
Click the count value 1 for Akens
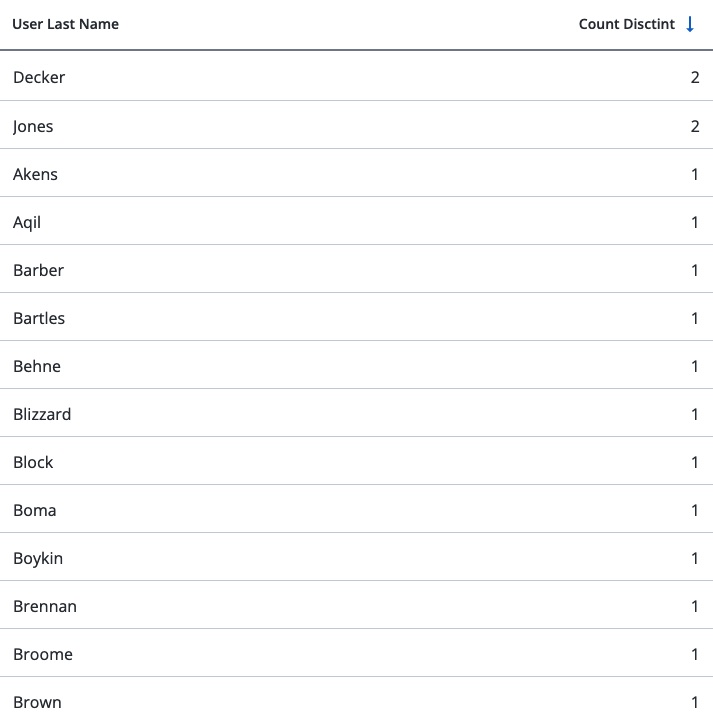pos(695,174)
